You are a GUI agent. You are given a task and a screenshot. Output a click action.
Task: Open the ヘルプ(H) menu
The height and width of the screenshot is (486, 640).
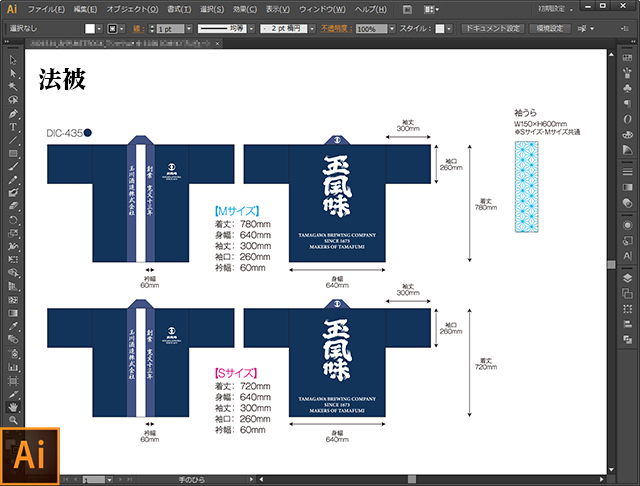point(371,9)
